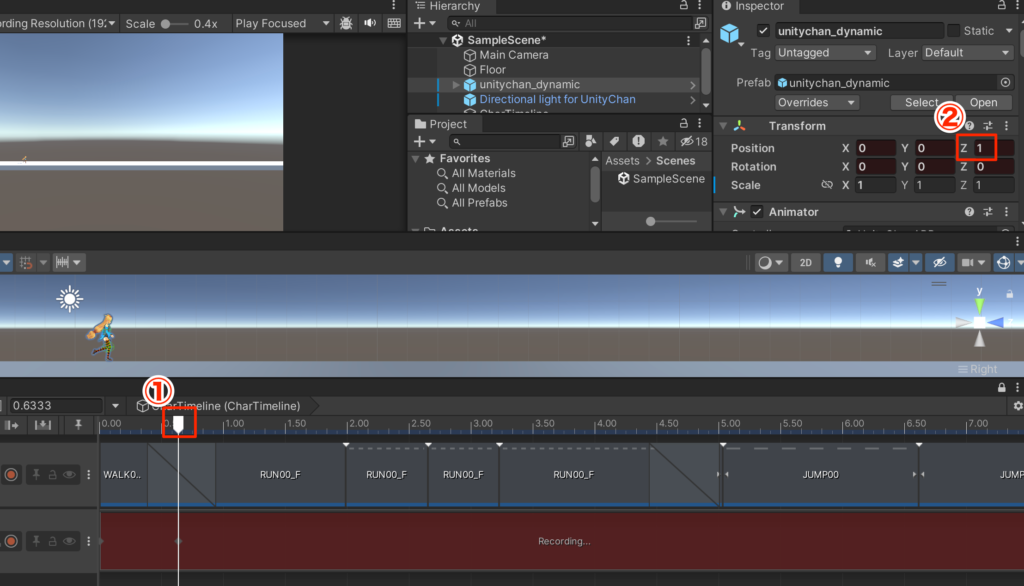The image size is (1024, 586).
Task: Click the prefab Select button
Action: (x=921, y=103)
